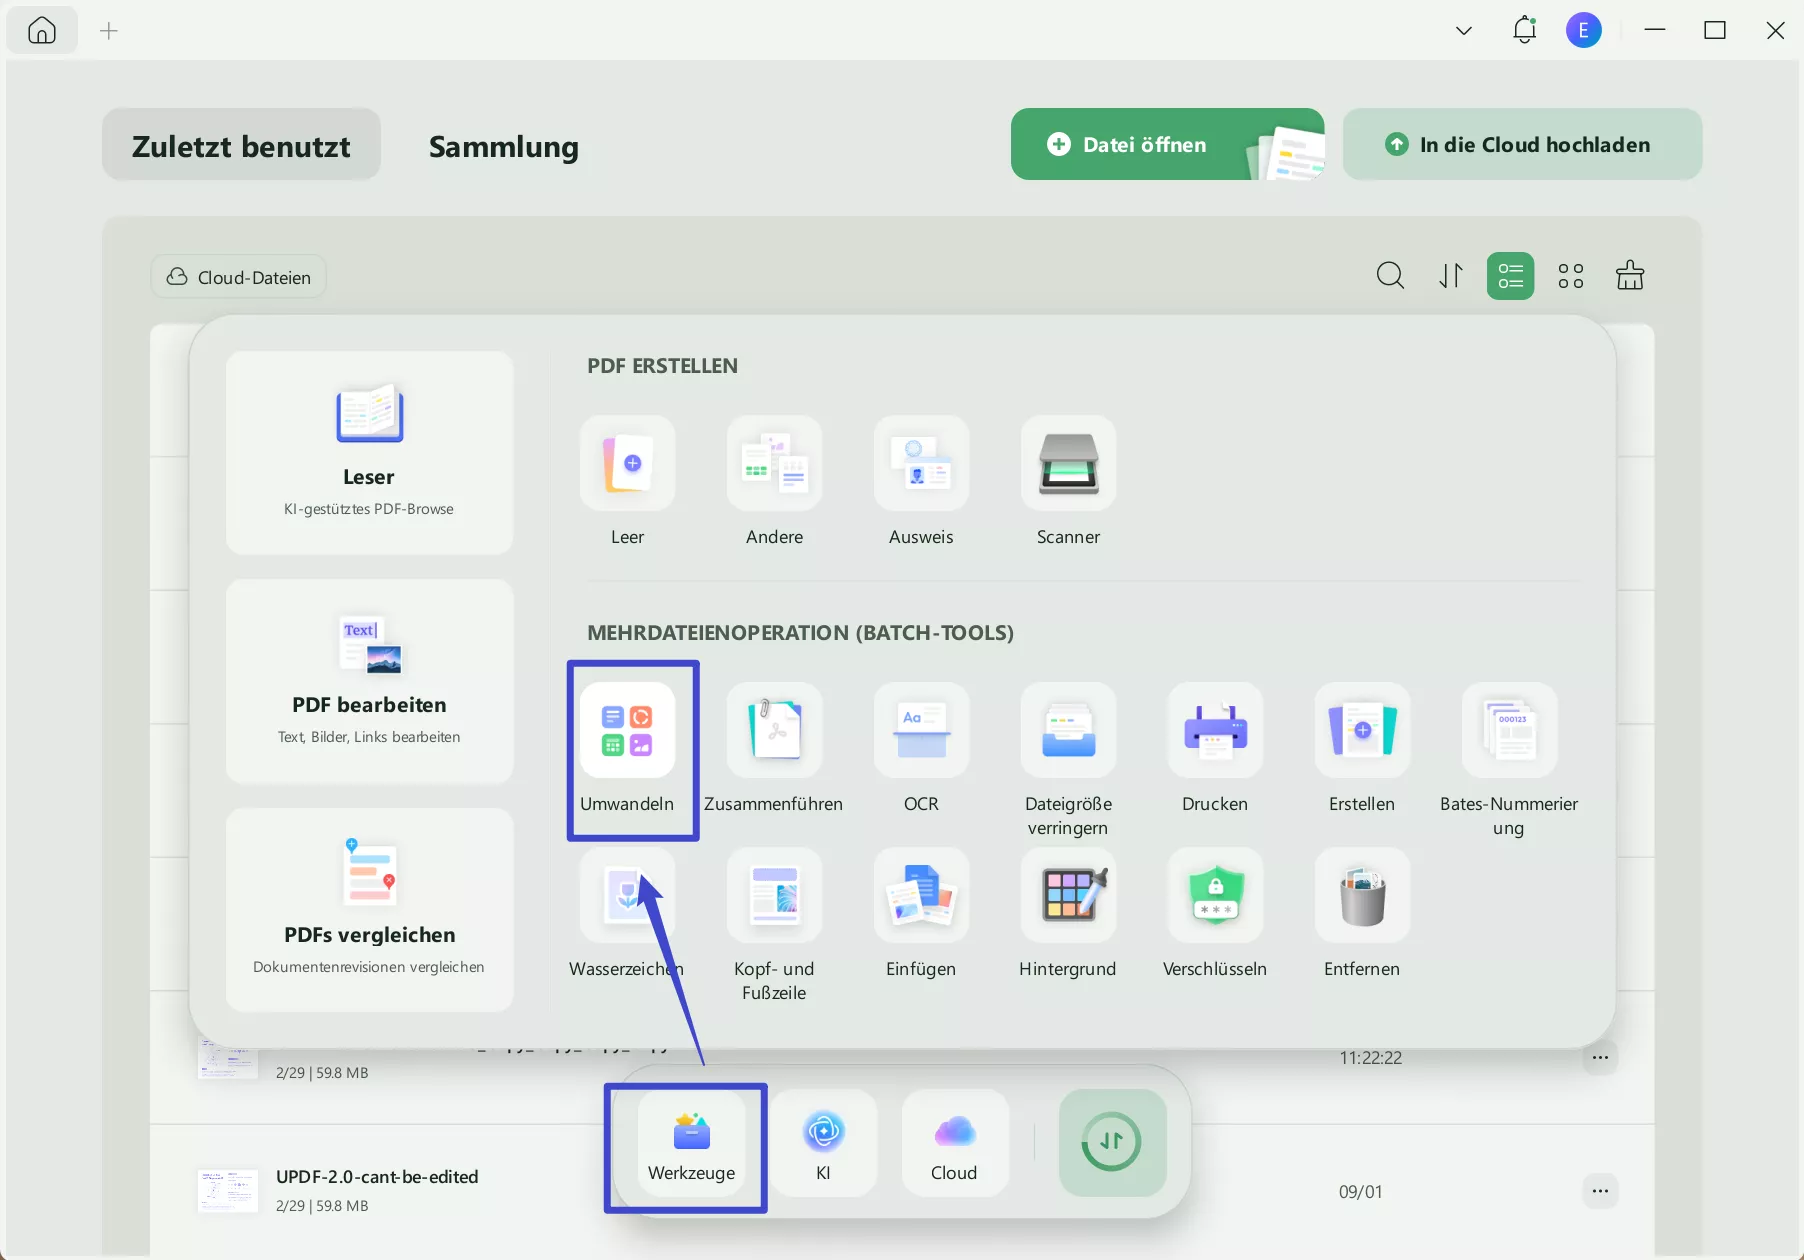Viewport: 1804px width, 1260px height.
Task: Click the green sync status button
Action: tap(1112, 1142)
